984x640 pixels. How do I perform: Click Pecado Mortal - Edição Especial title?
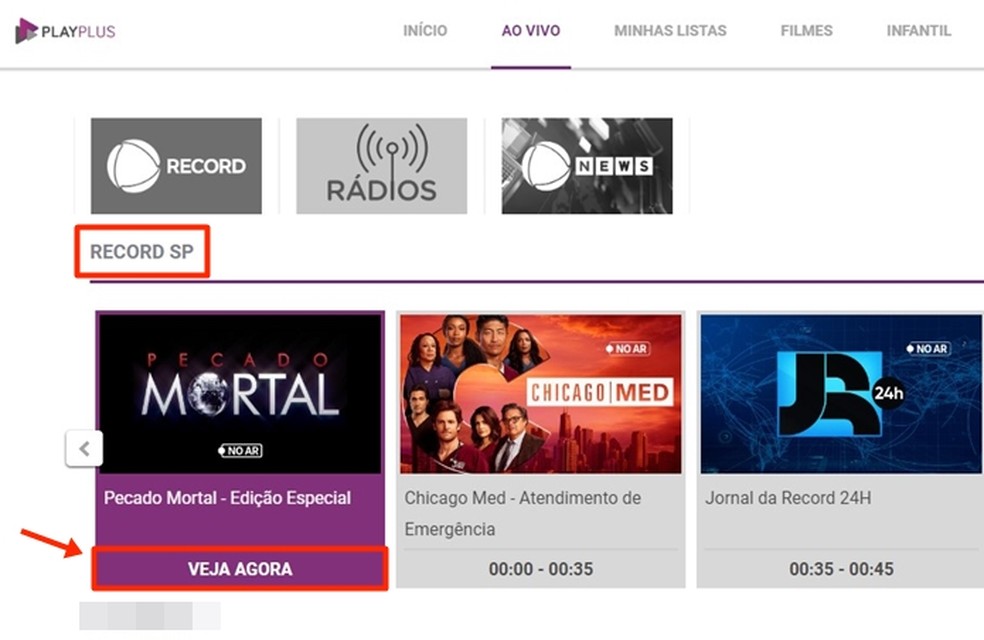227,498
